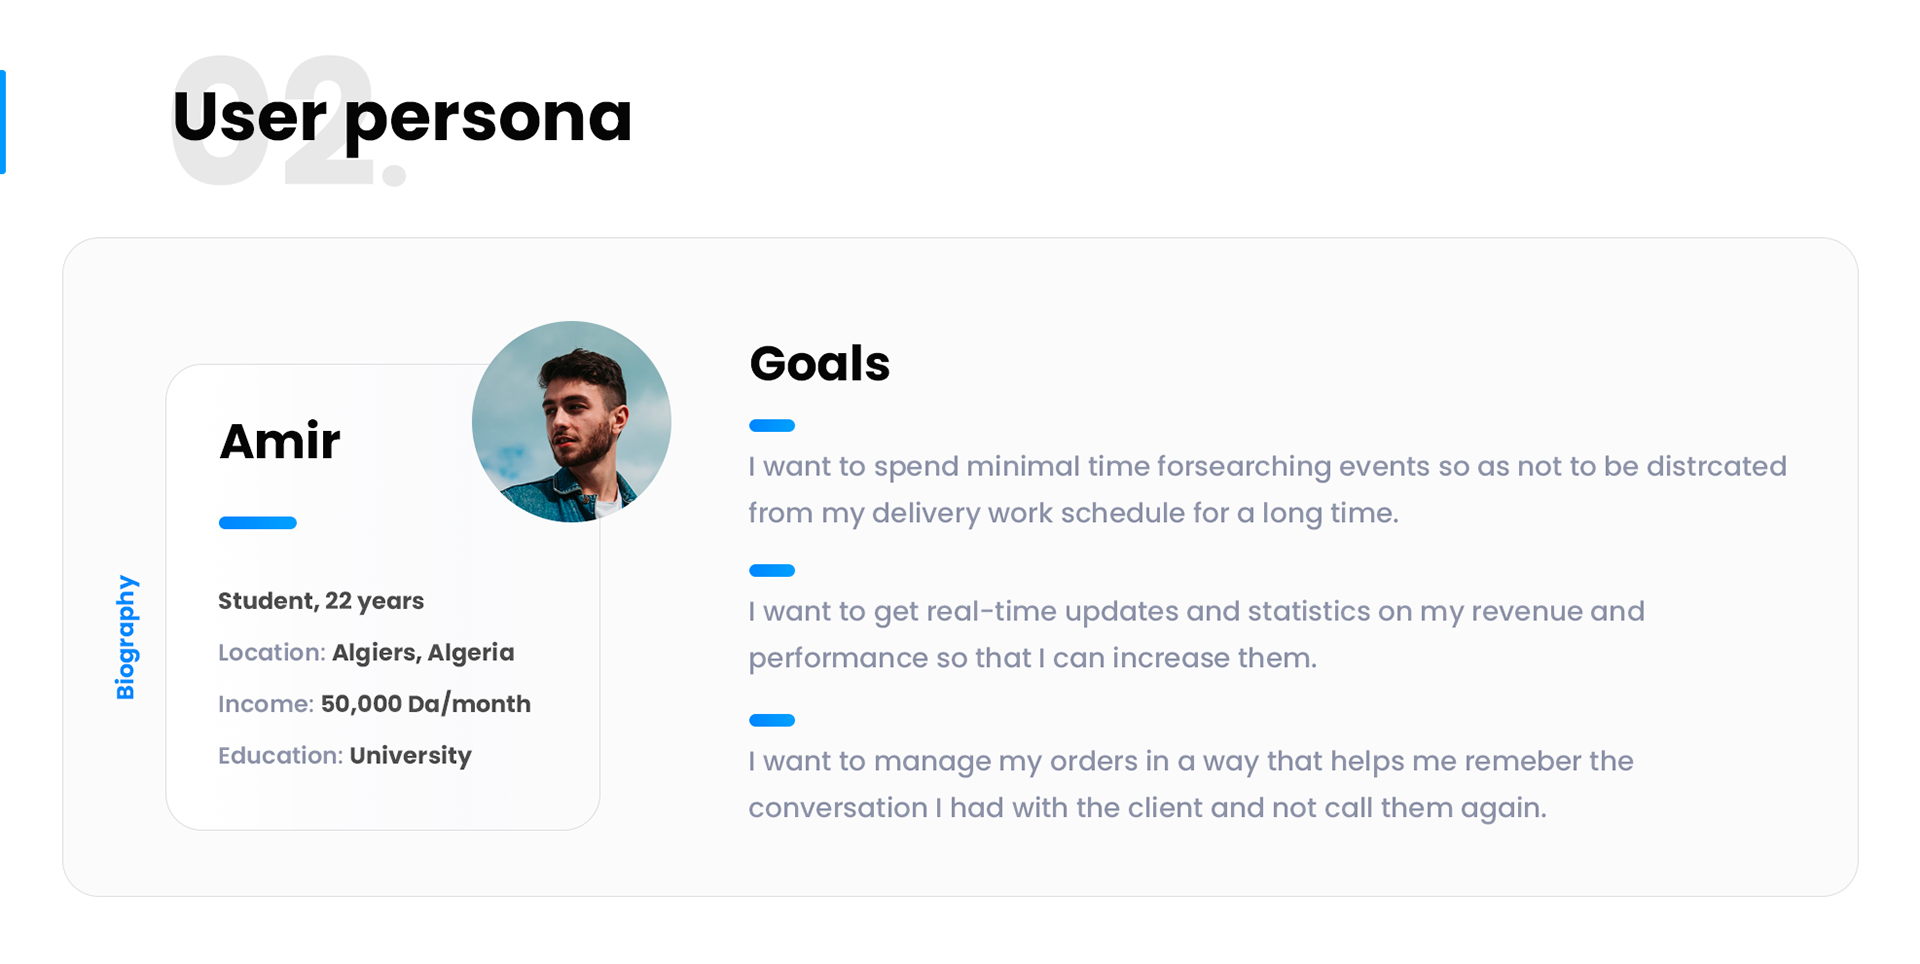Image resolution: width=1920 pixels, height=964 pixels.
Task: Select the goal about minimal time searching events
Action: pyautogui.click(x=1267, y=489)
